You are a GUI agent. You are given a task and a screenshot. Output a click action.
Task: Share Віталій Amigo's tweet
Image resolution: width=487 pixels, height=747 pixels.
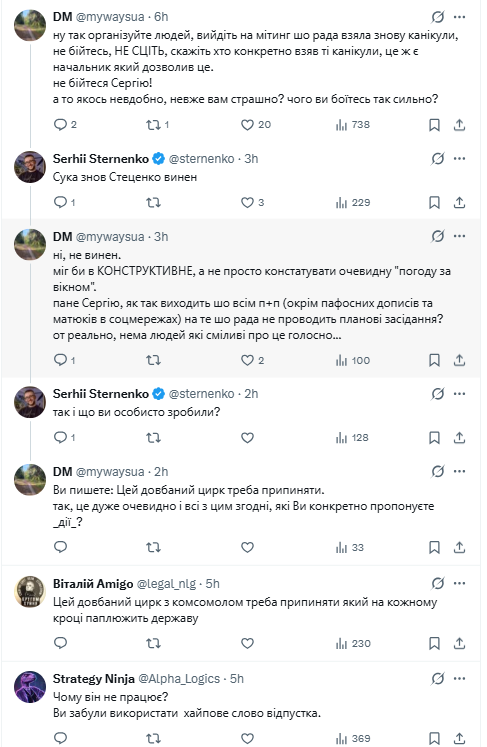coord(459,644)
